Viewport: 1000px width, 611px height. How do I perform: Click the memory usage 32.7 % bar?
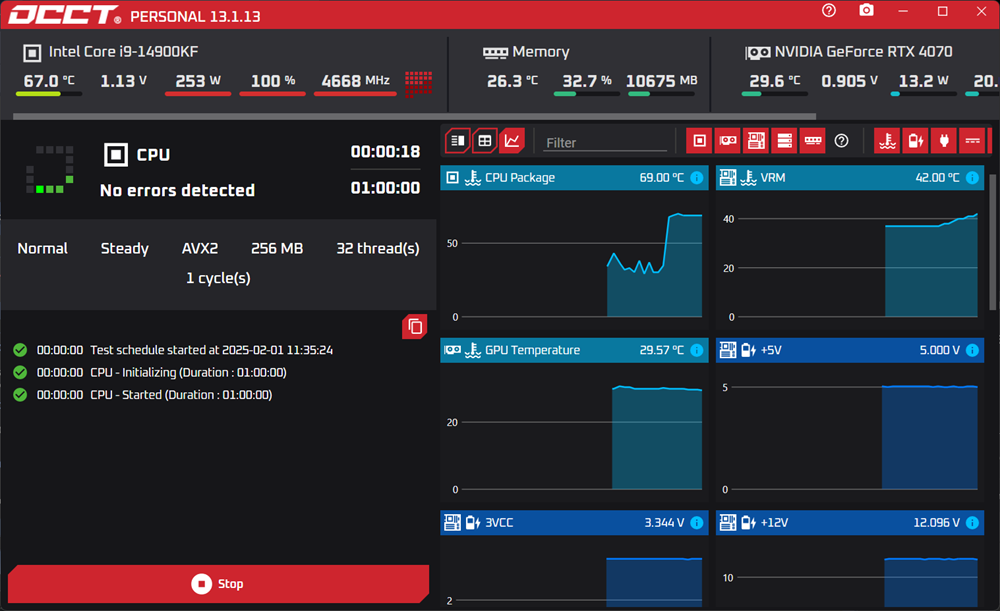point(587,94)
